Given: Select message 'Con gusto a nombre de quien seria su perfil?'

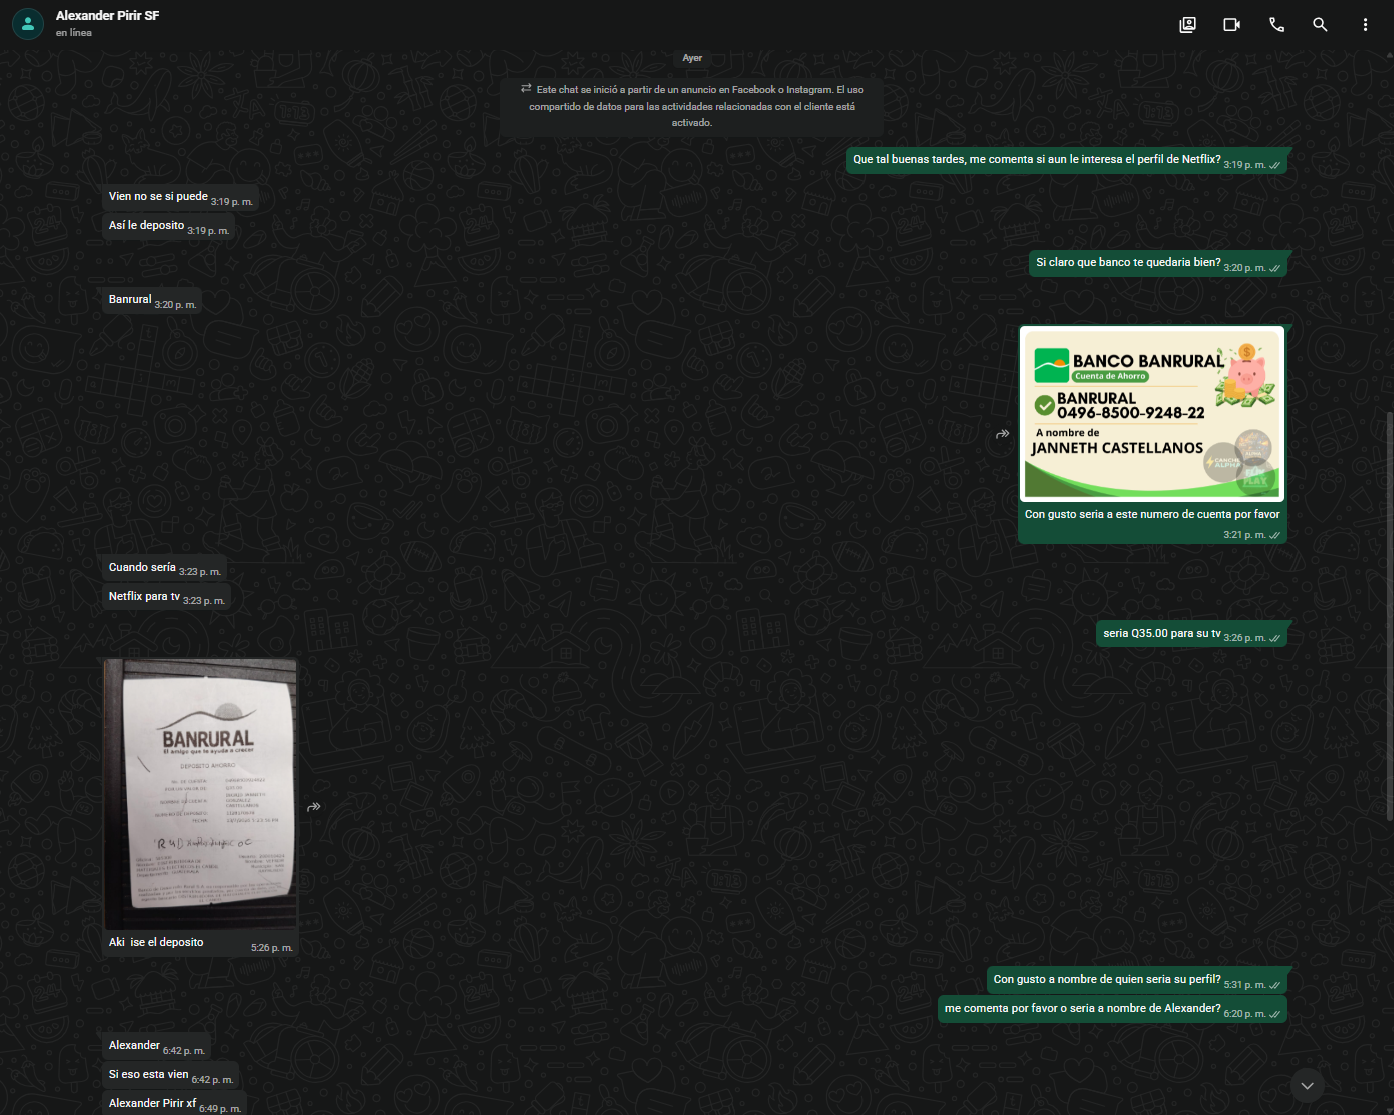Looking at the screenshot, I should pos(1137,980).
